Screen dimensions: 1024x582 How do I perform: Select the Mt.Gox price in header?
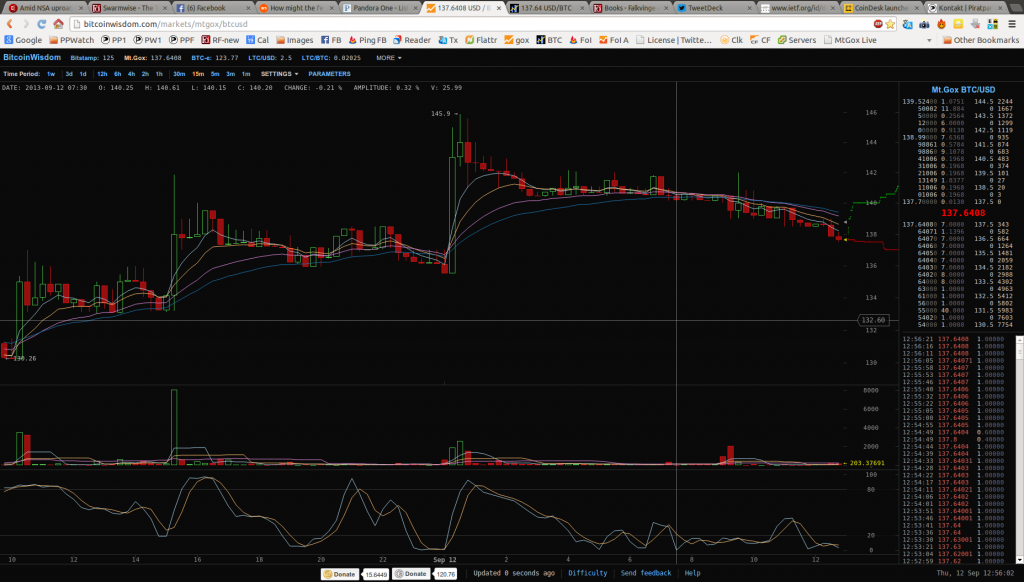[153, 58]
